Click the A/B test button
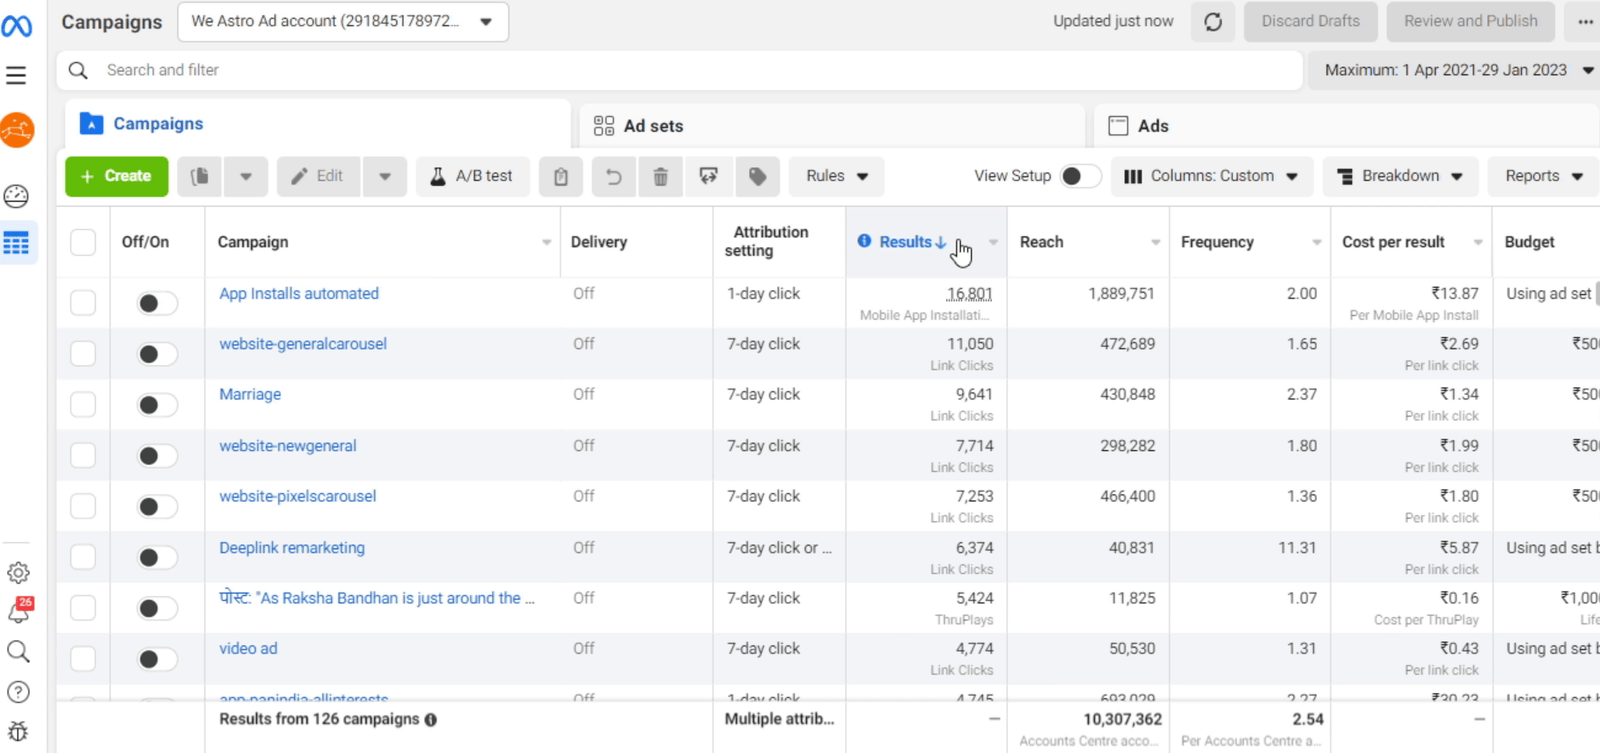This screenshot has height=753, width=1600. (472, 176)
